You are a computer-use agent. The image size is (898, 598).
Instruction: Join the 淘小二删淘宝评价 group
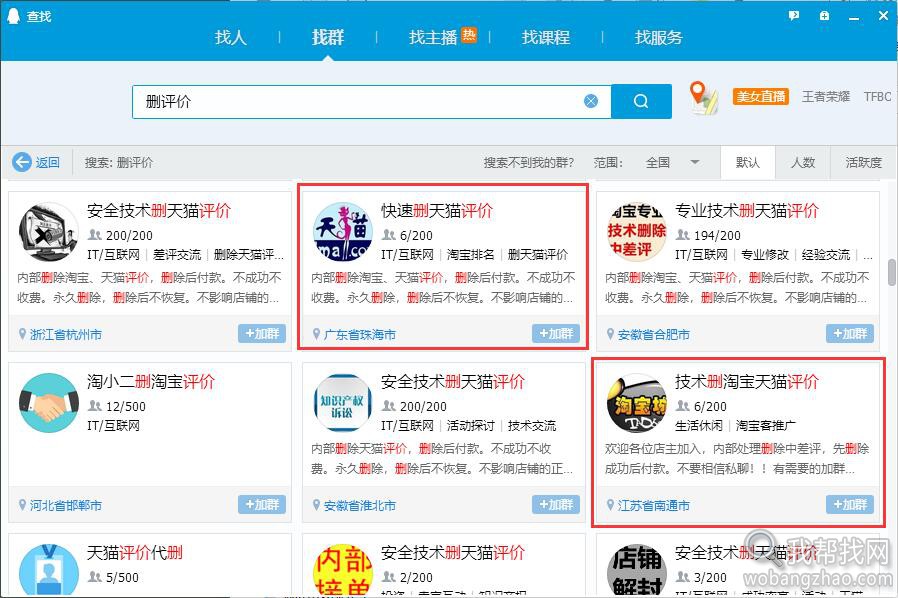(262, 505)
